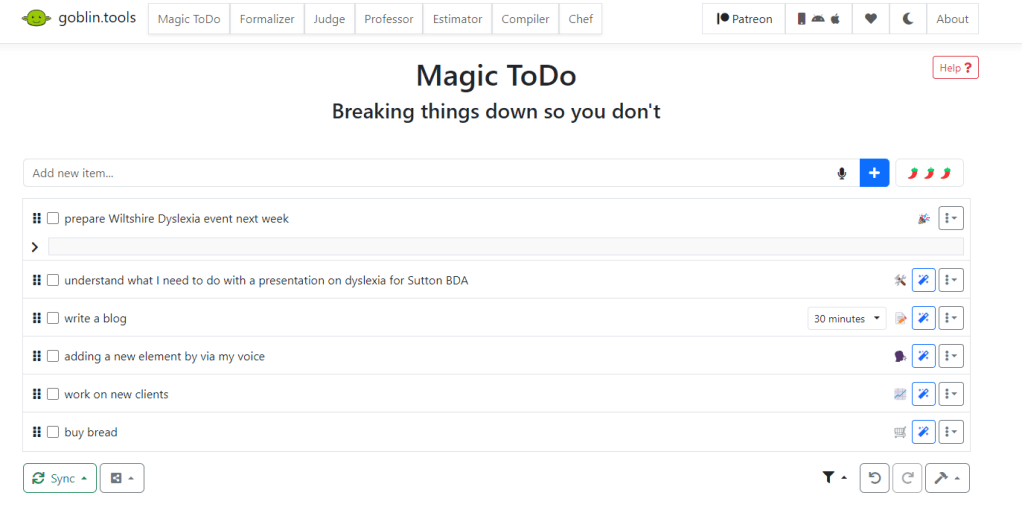
Task: Click the Patreon button
Action: point(744,19)
